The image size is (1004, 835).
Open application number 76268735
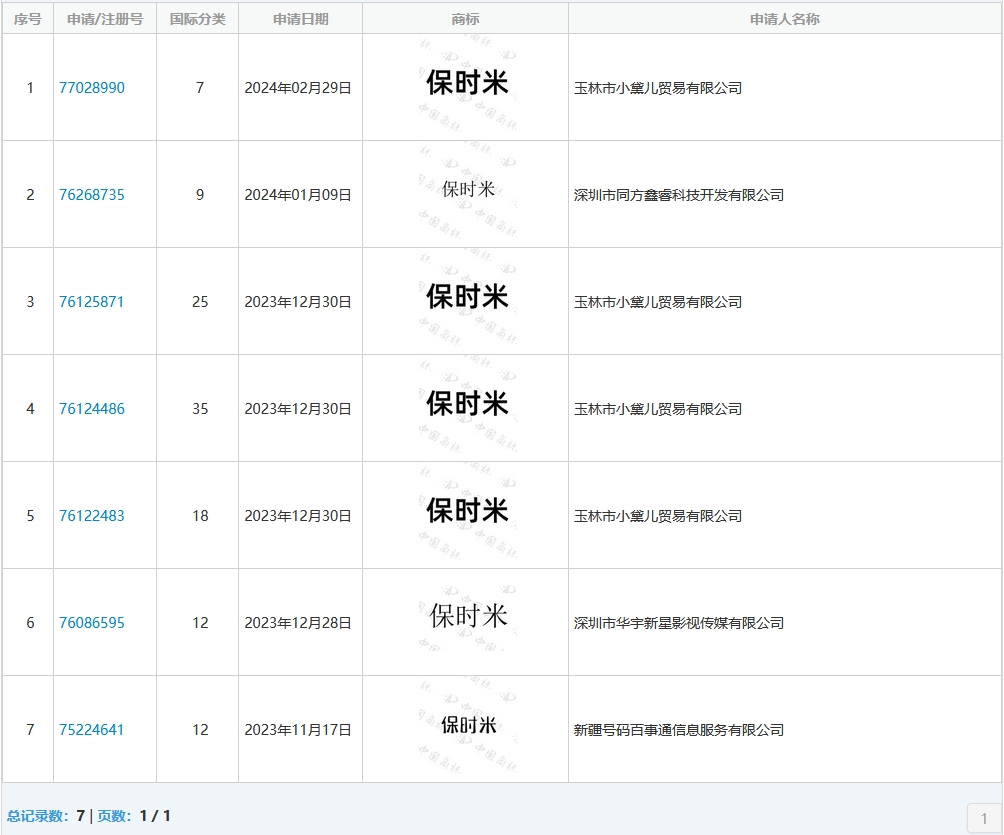click(92, 195)
